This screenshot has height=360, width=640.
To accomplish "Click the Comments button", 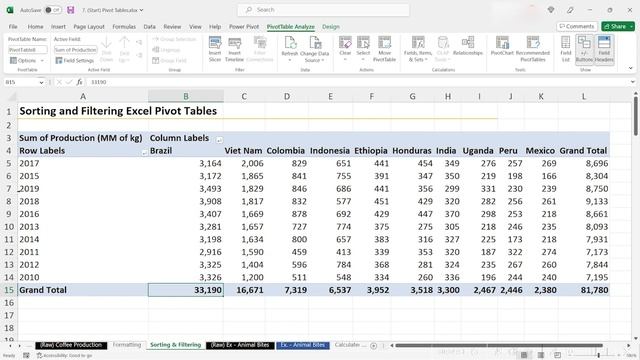I will [x=576, y=27].
